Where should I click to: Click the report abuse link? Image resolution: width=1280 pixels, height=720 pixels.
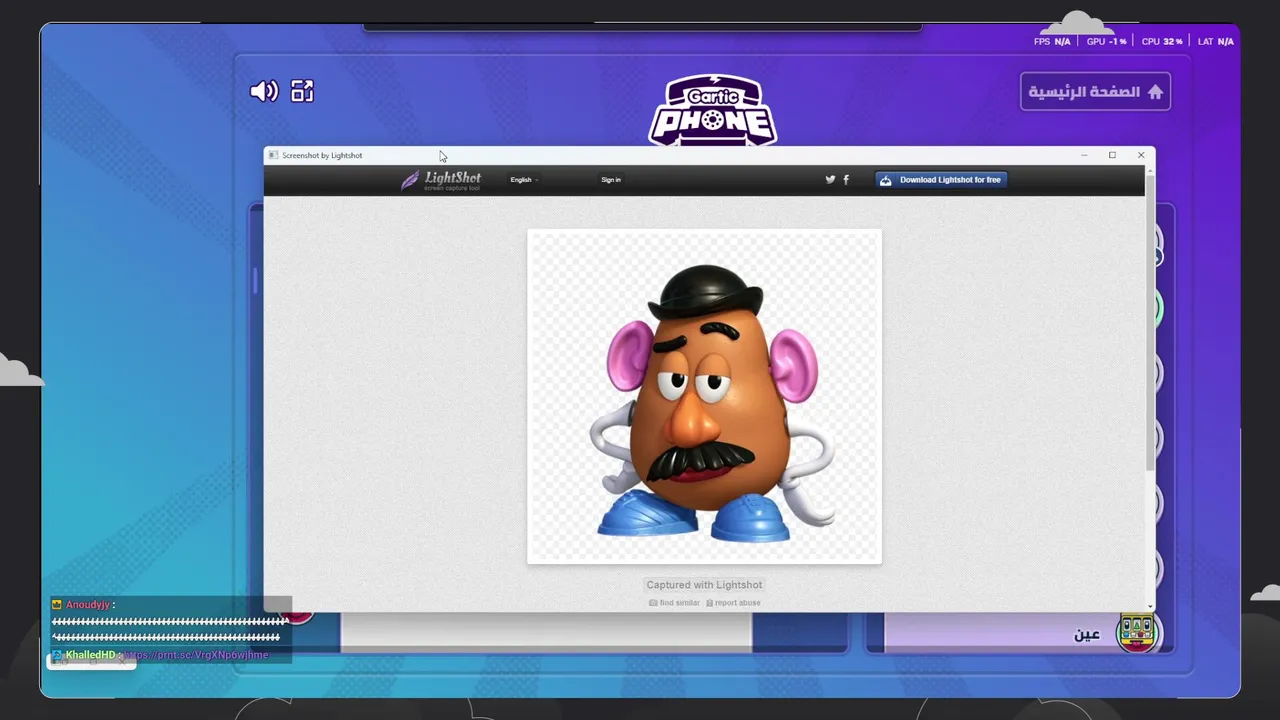[x=733, y=603]
